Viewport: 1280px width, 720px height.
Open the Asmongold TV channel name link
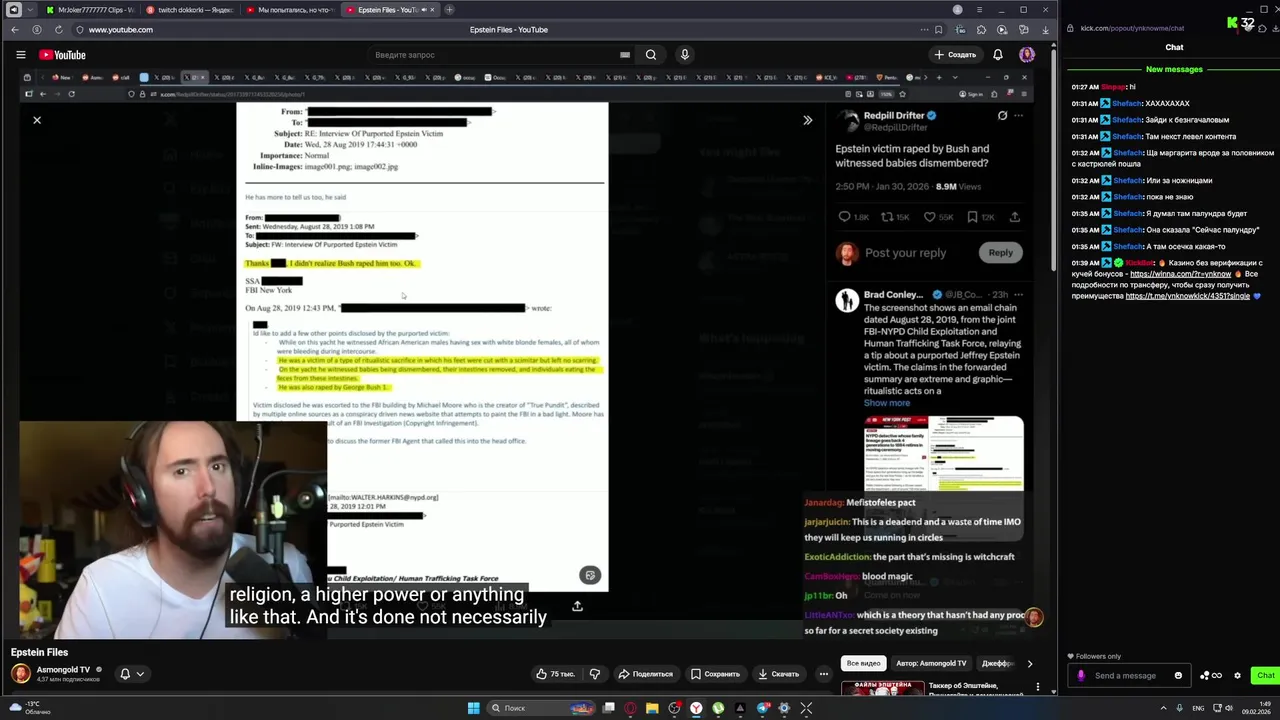(63, 669)
